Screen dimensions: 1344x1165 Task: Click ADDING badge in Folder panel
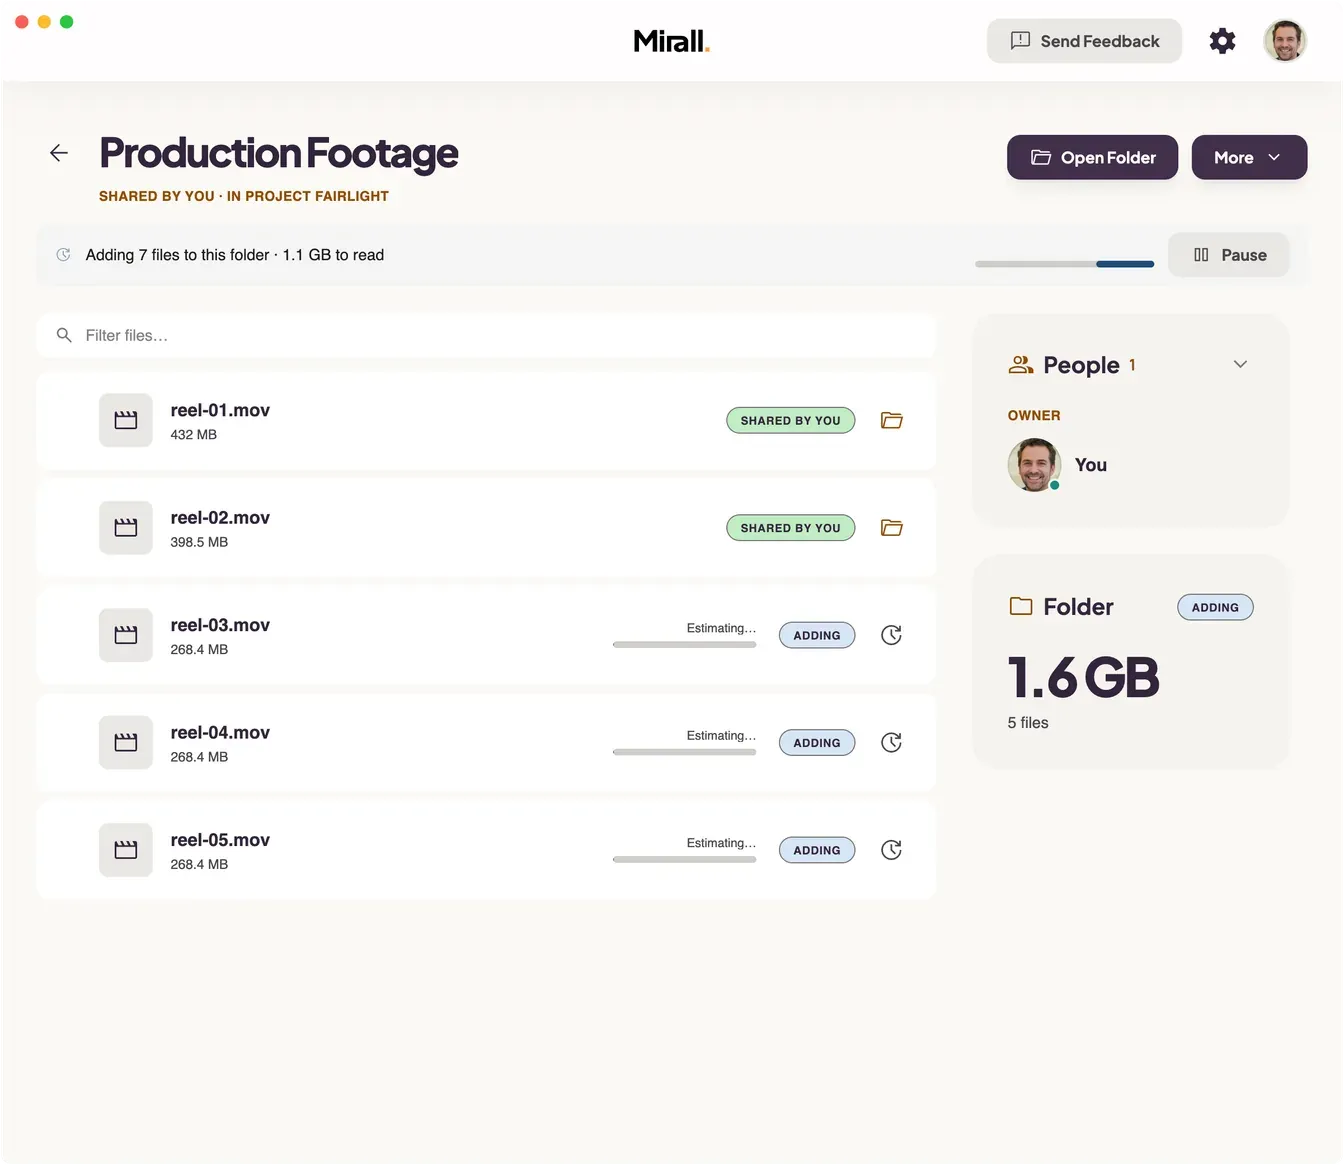1215,607
